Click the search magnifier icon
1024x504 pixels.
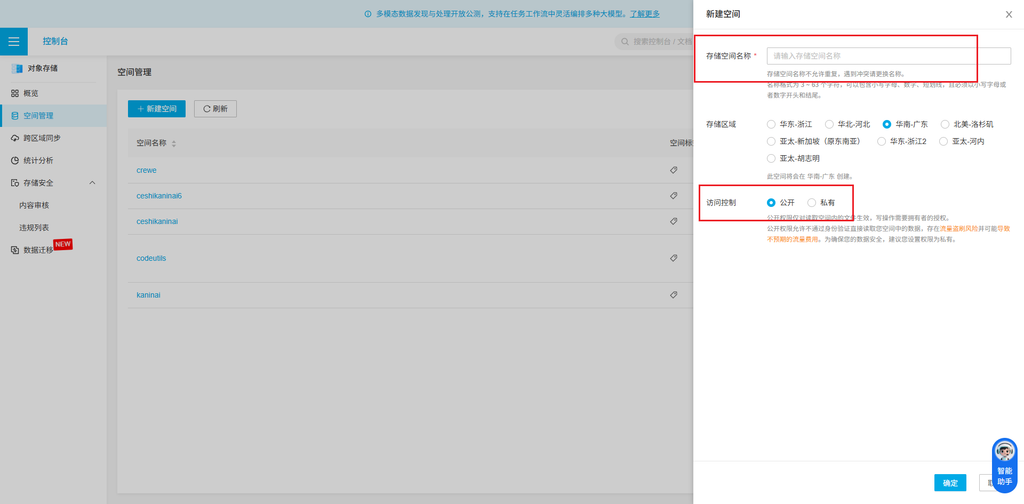pos(625,41)
